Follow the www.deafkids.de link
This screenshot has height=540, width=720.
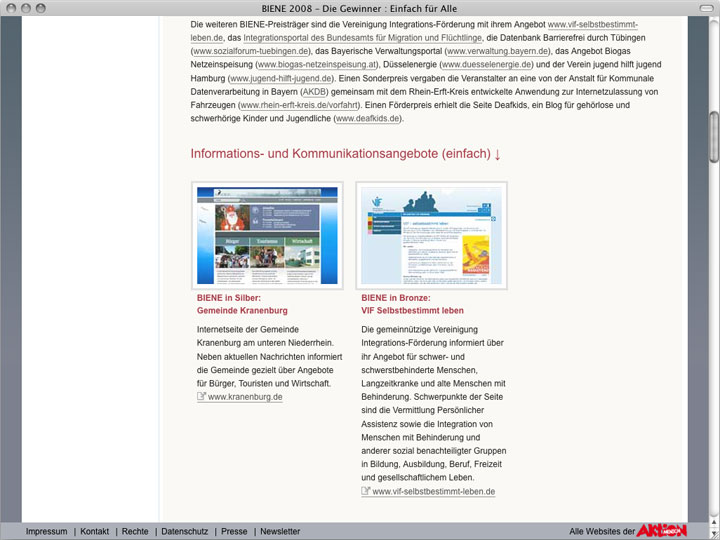tap(368, 119)
